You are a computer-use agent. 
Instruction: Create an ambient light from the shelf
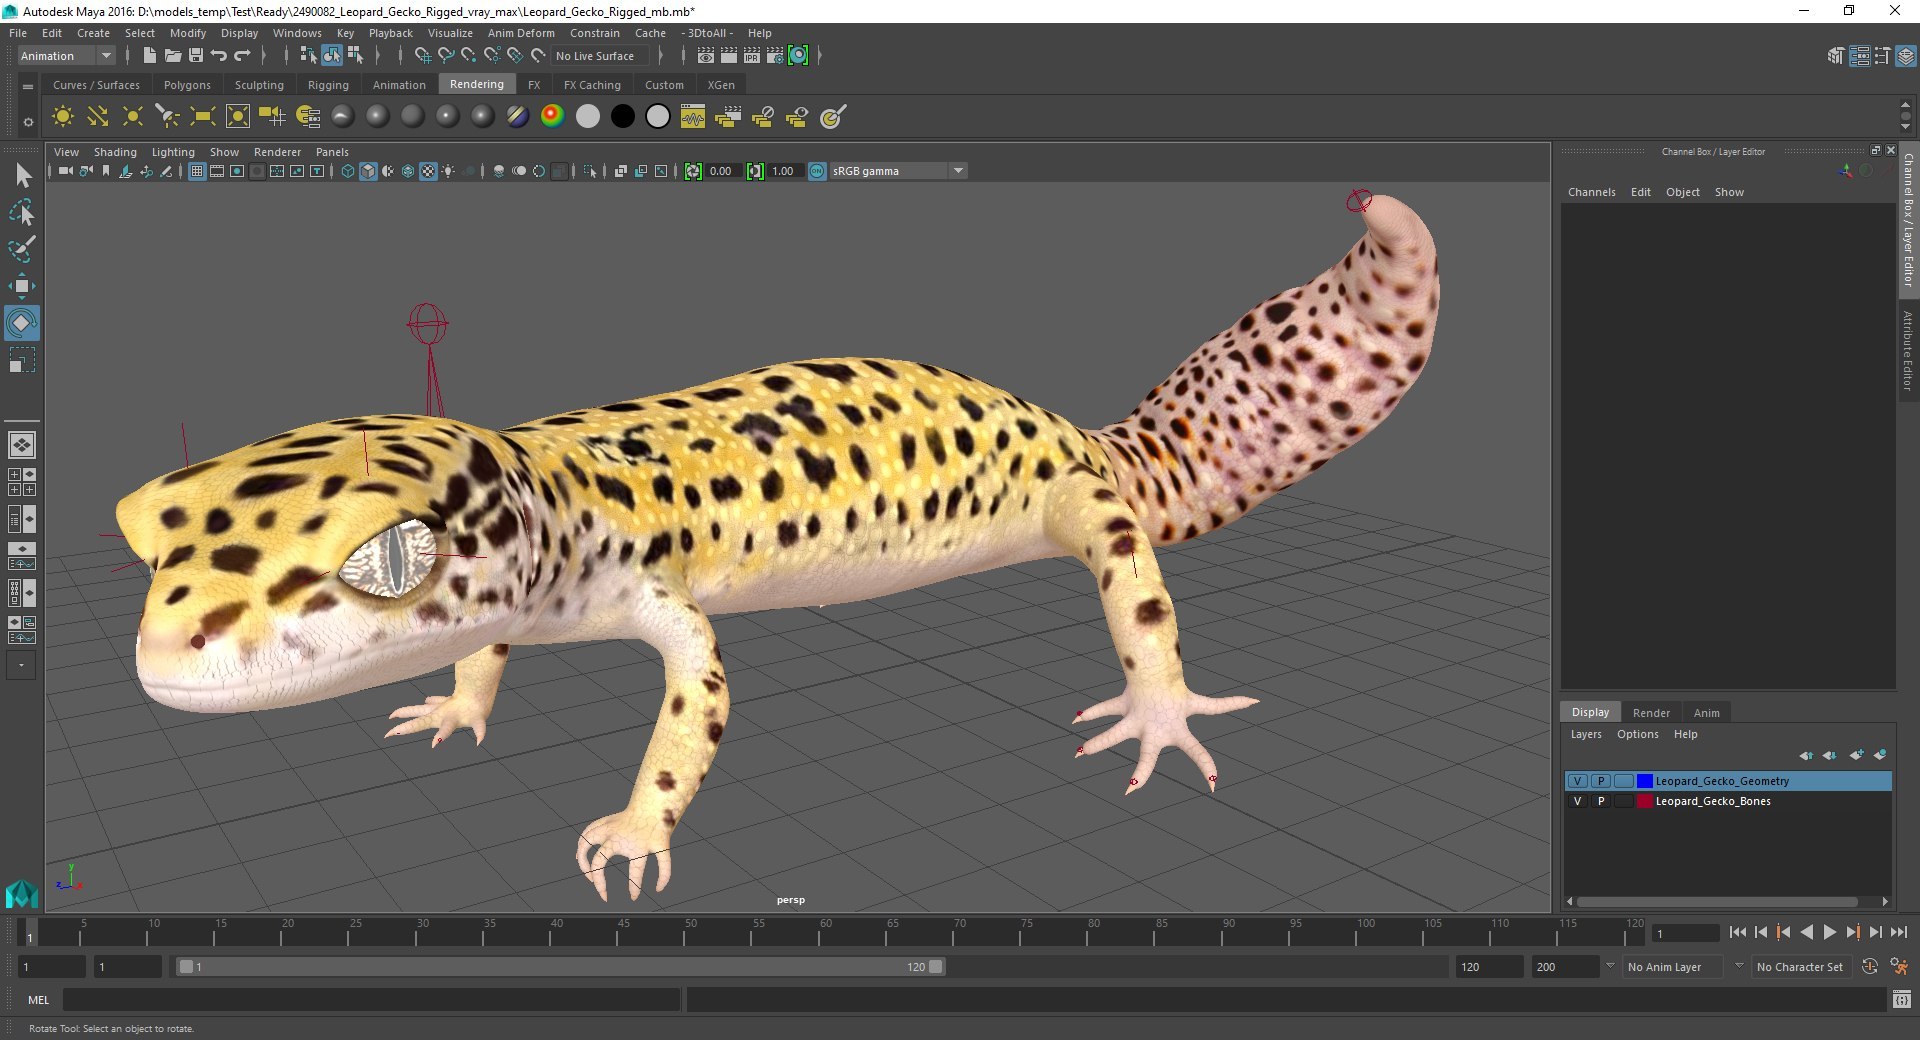tap(62, 117)
